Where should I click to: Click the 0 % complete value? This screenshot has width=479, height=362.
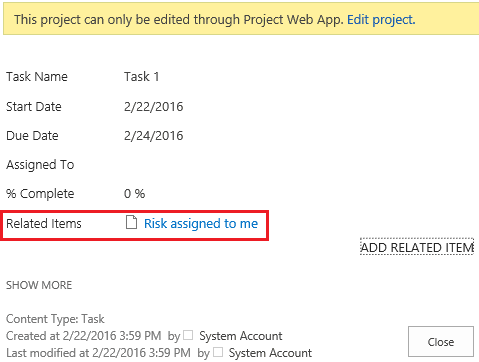[135, 194]
